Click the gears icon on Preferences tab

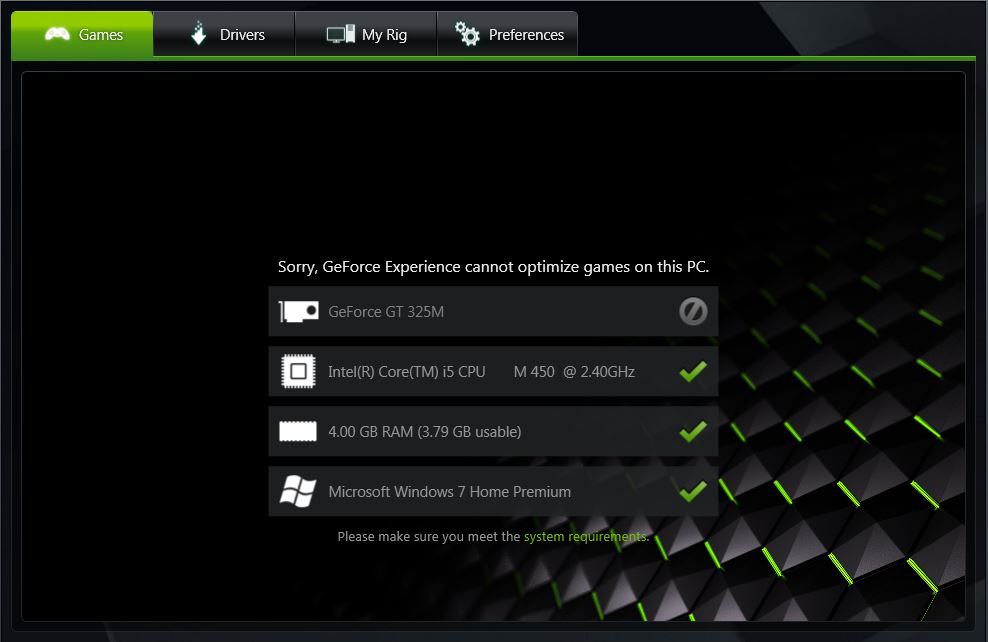pos(467,33)
